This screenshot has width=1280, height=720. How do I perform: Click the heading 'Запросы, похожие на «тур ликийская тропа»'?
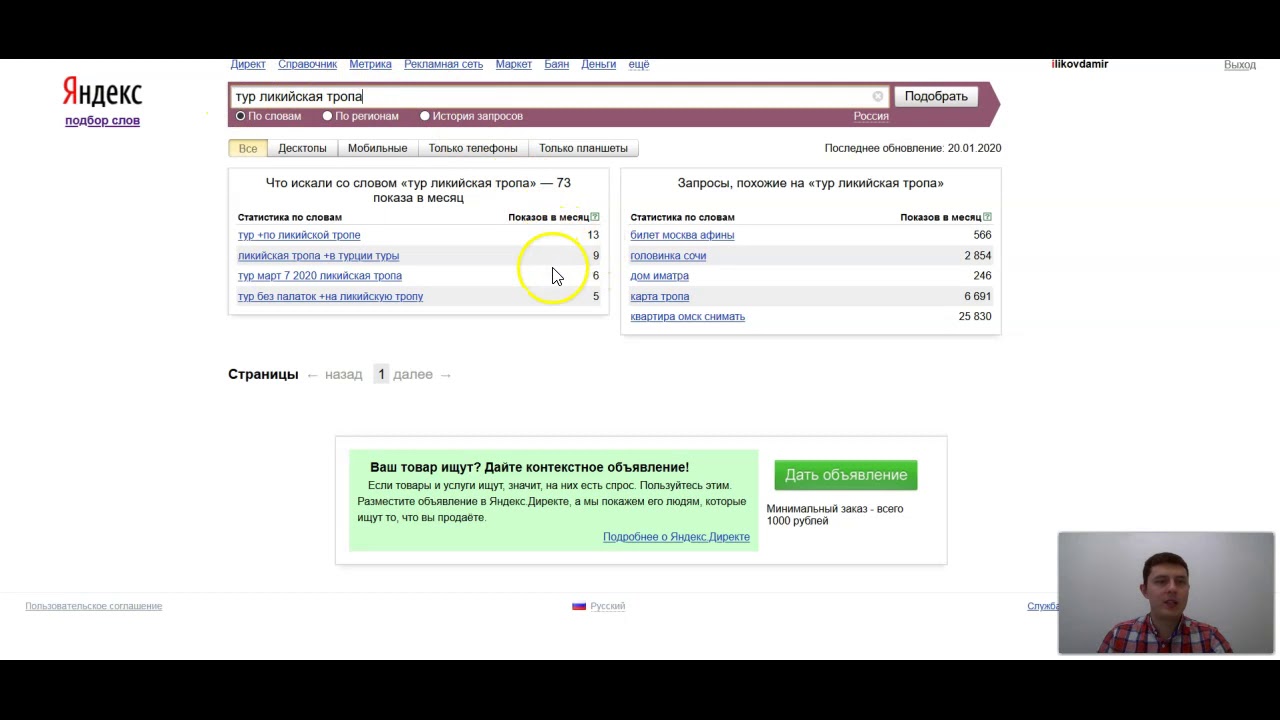point(810,183)
